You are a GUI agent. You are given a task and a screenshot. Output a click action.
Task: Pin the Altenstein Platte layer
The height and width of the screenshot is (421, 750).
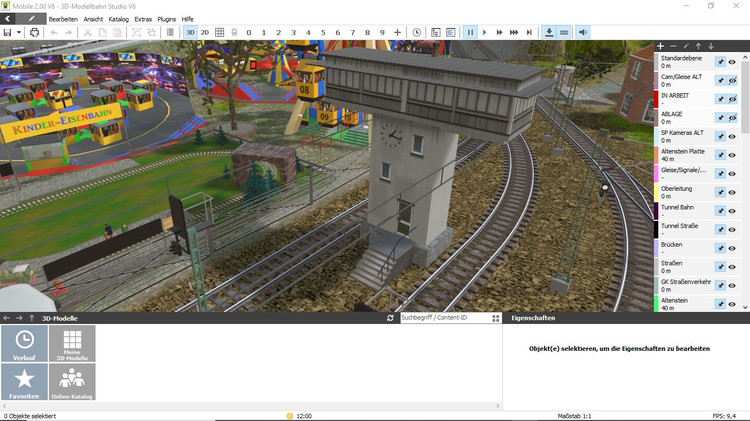click(x=720, y=155)
